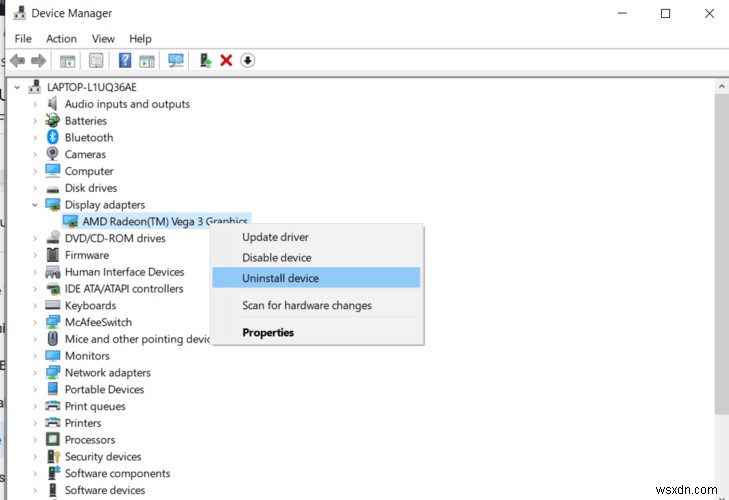Click the vertical scrollbar up arrow
Screen dimensions: 729x500
[x=722, y=87]
